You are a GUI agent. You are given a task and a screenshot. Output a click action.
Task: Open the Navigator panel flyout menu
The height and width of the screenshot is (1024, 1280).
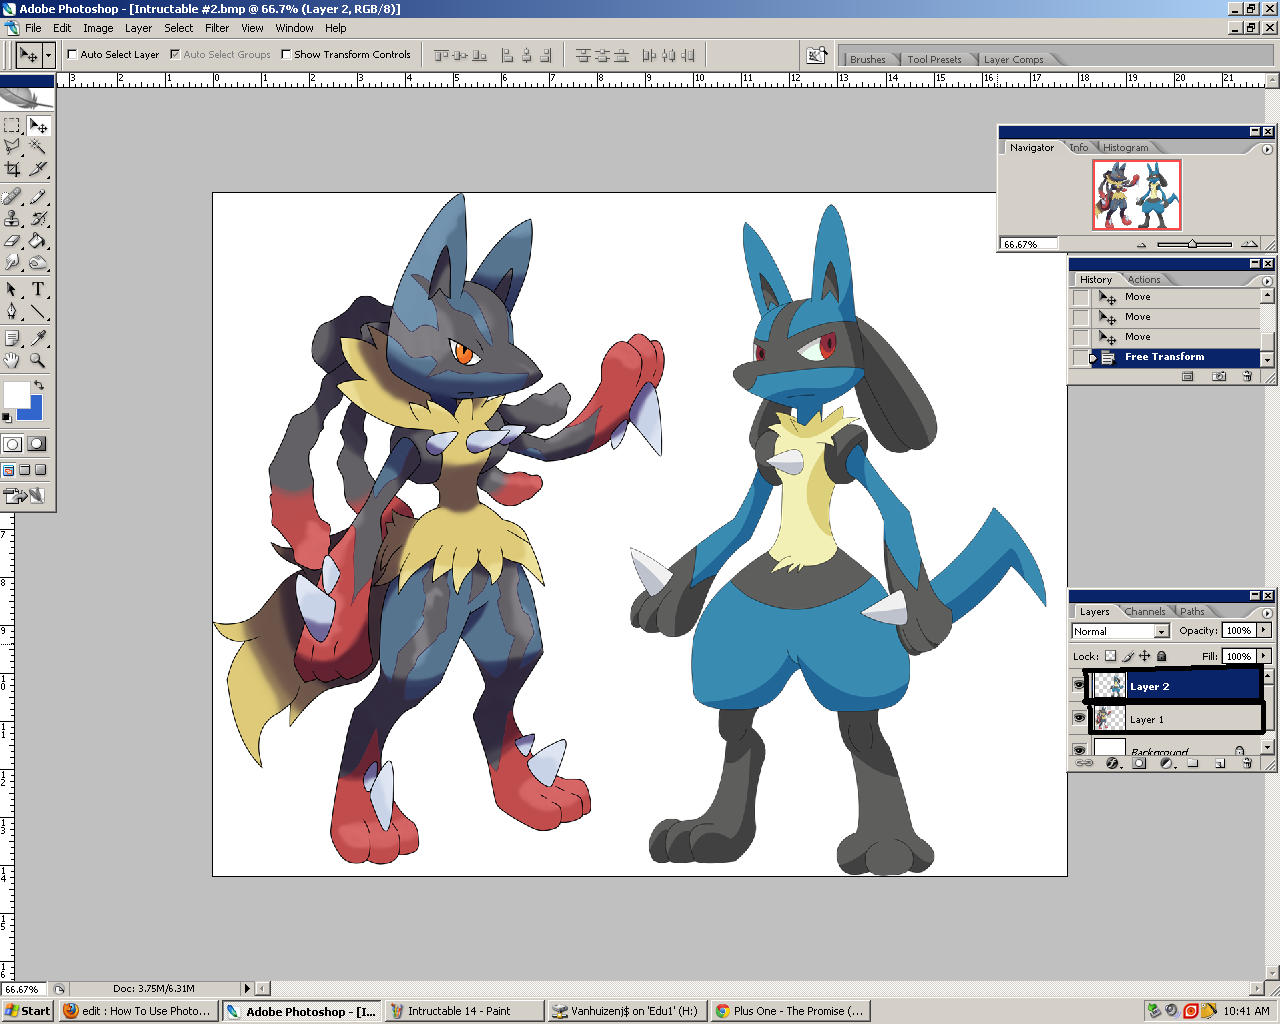pyautogui.click(x=1267, y=149)
